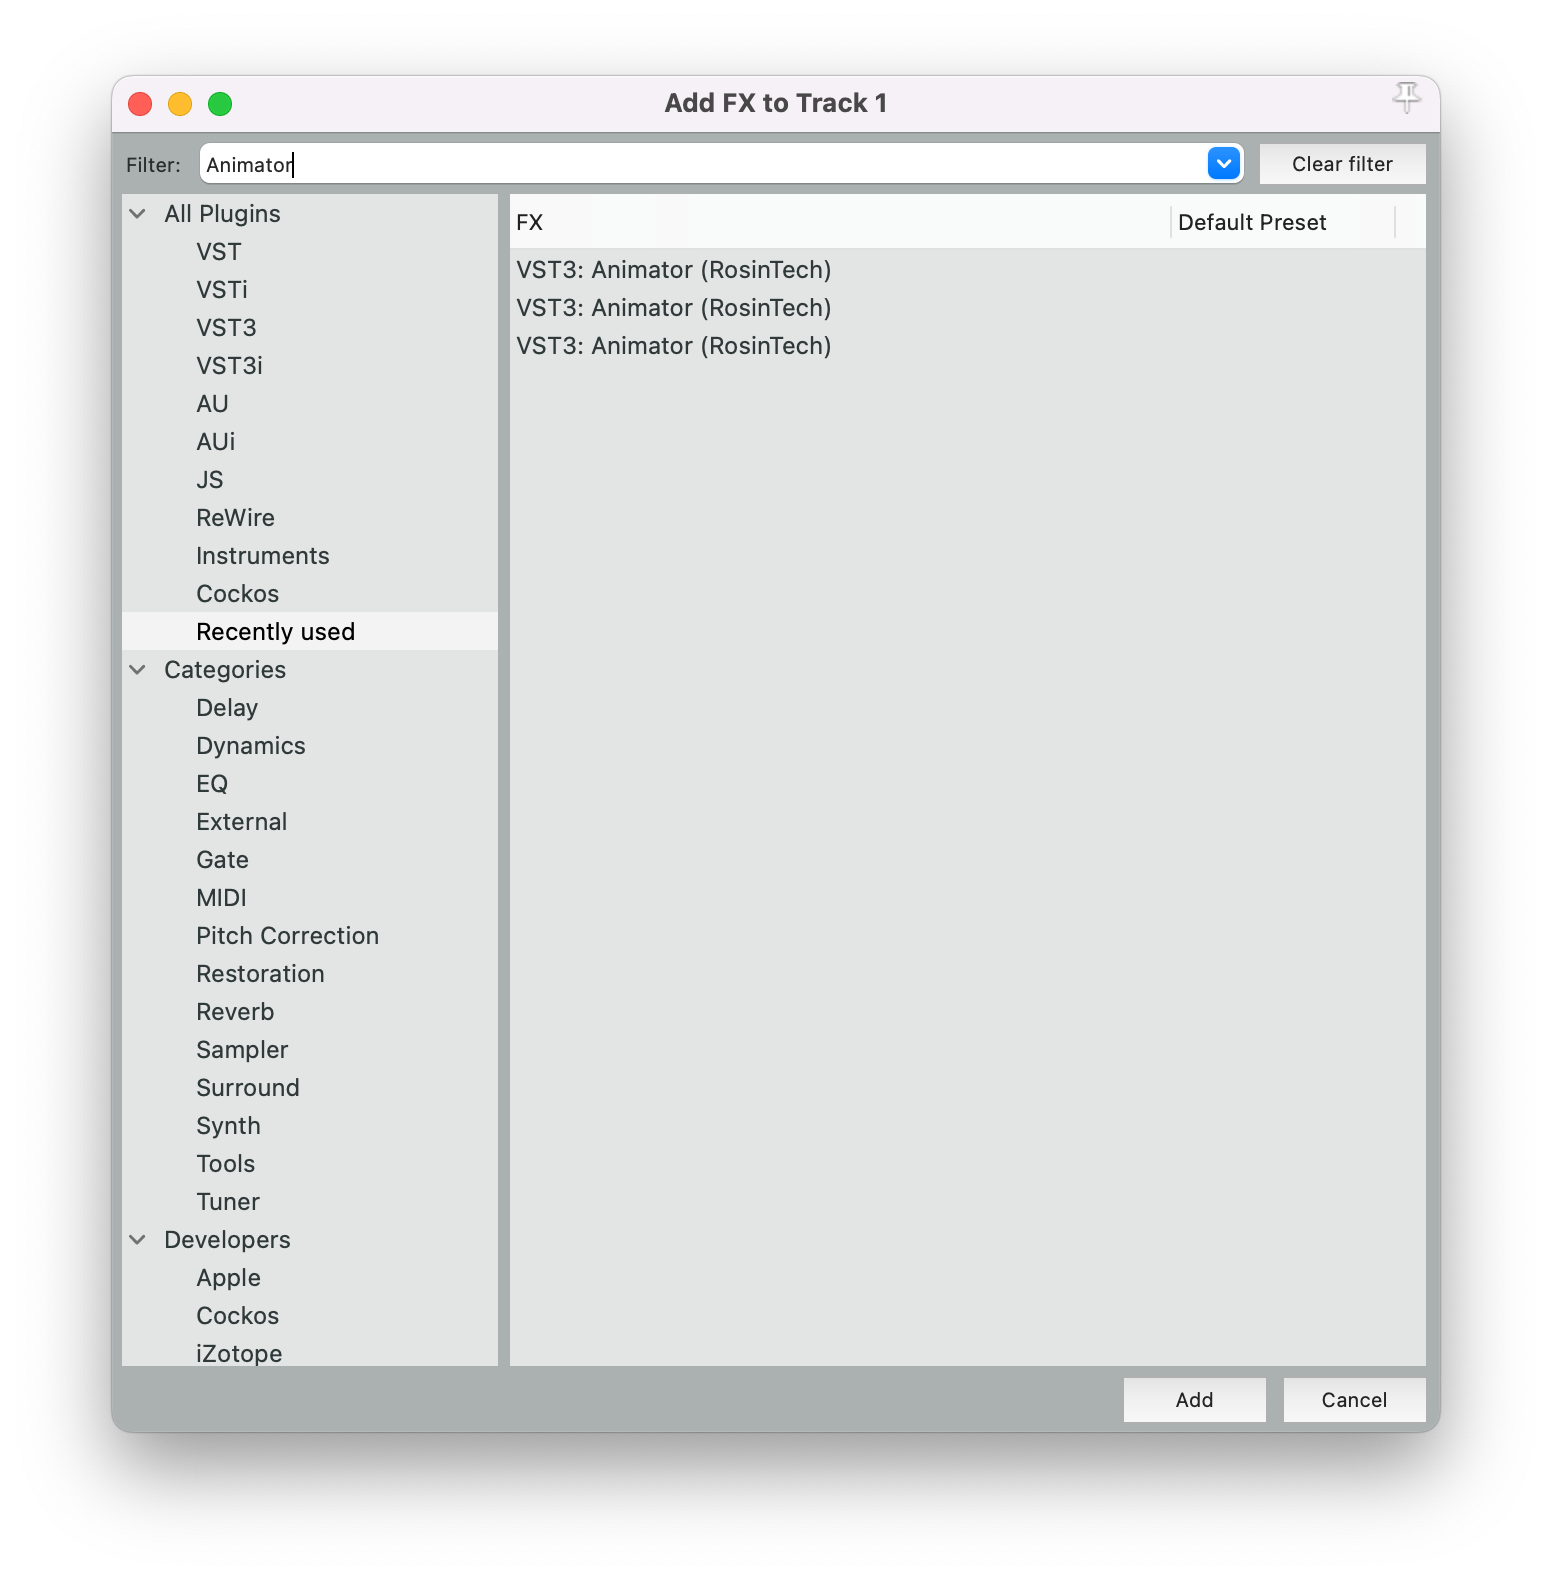Choose the Reverb category
The image size is (1552, 1580).
[x=235, y=1012]
